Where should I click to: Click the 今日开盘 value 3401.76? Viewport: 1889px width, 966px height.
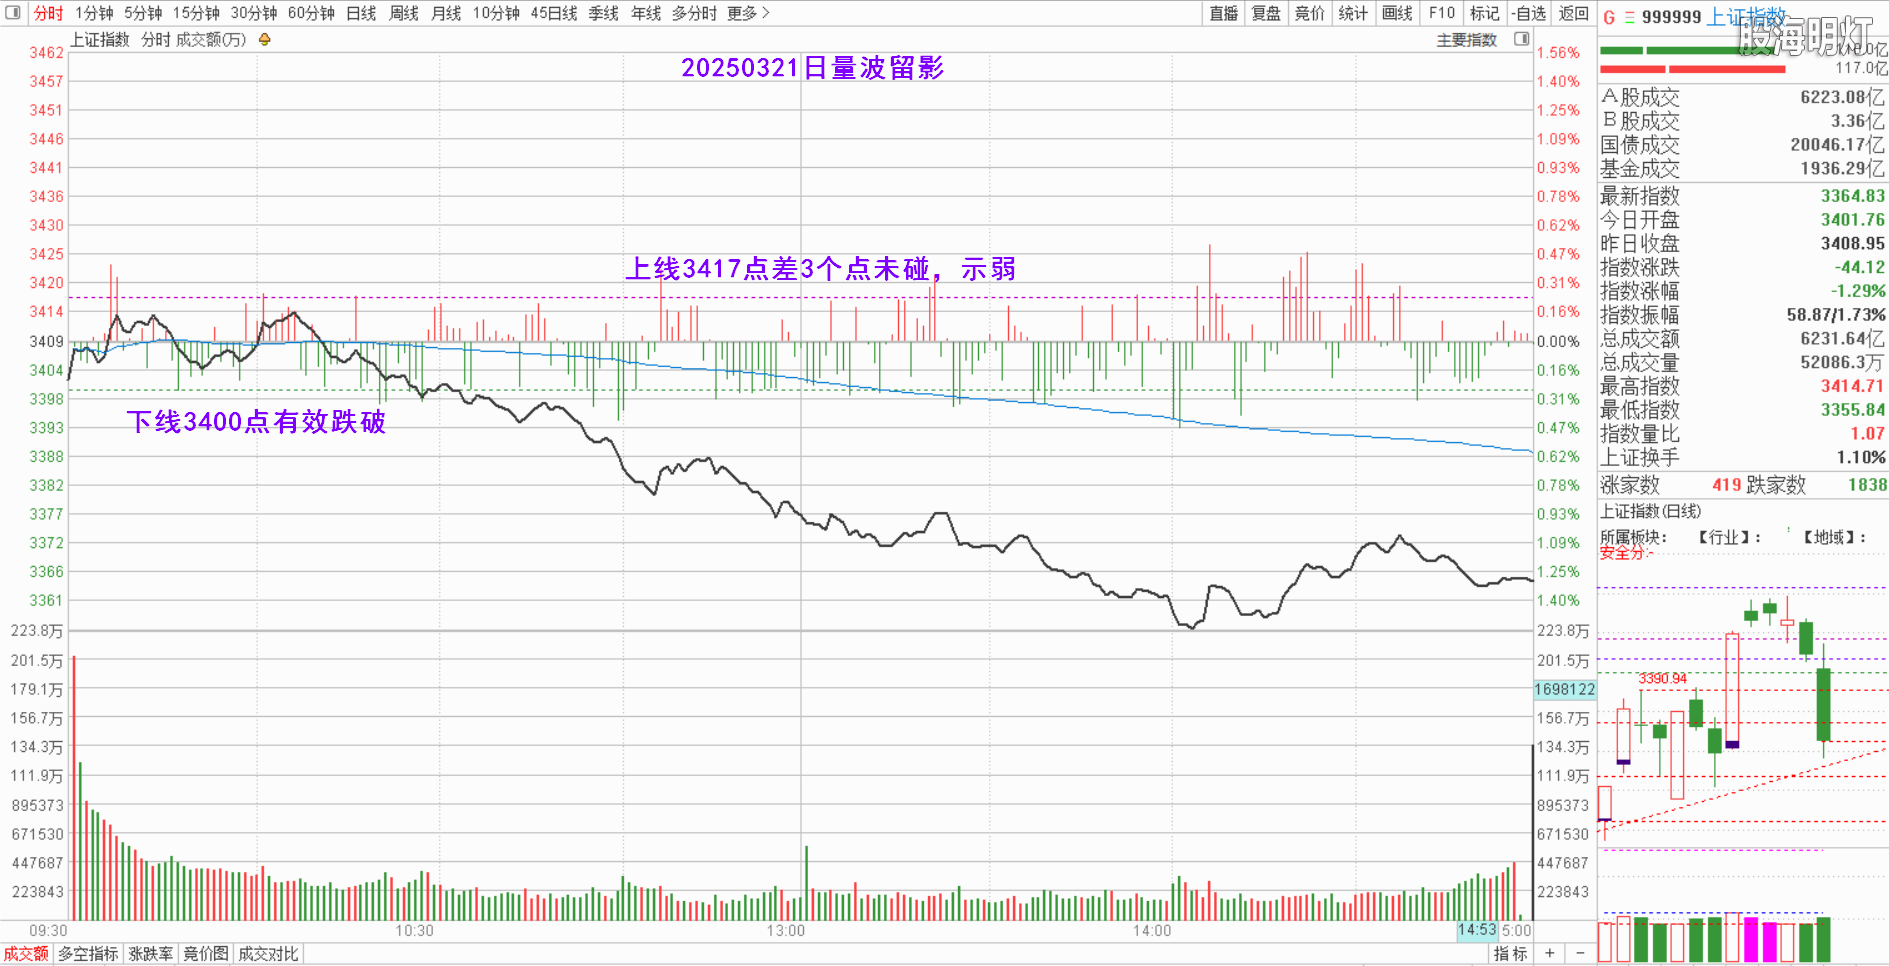[1852, 219]
